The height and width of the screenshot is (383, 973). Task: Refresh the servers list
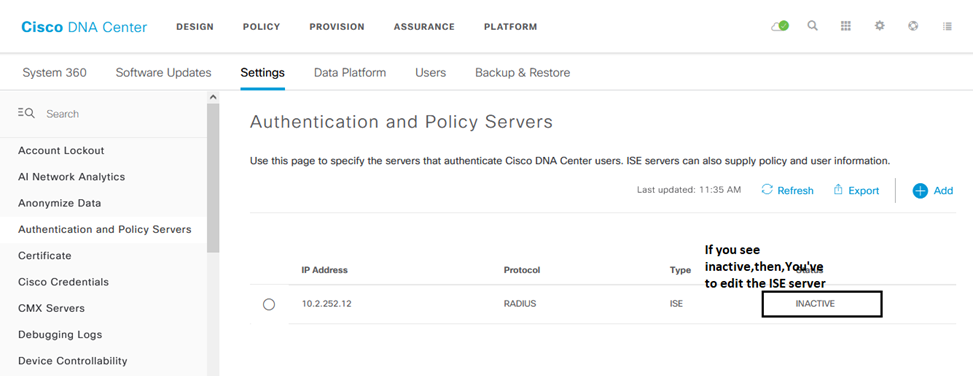point(787,191)
